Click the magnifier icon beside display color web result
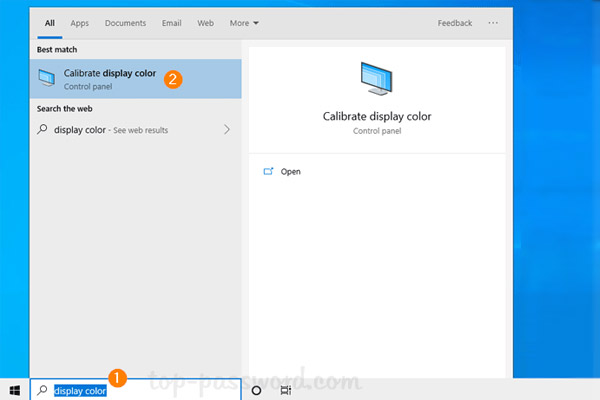The height and width of the screenshot is (400, 600). pos(42,129)
